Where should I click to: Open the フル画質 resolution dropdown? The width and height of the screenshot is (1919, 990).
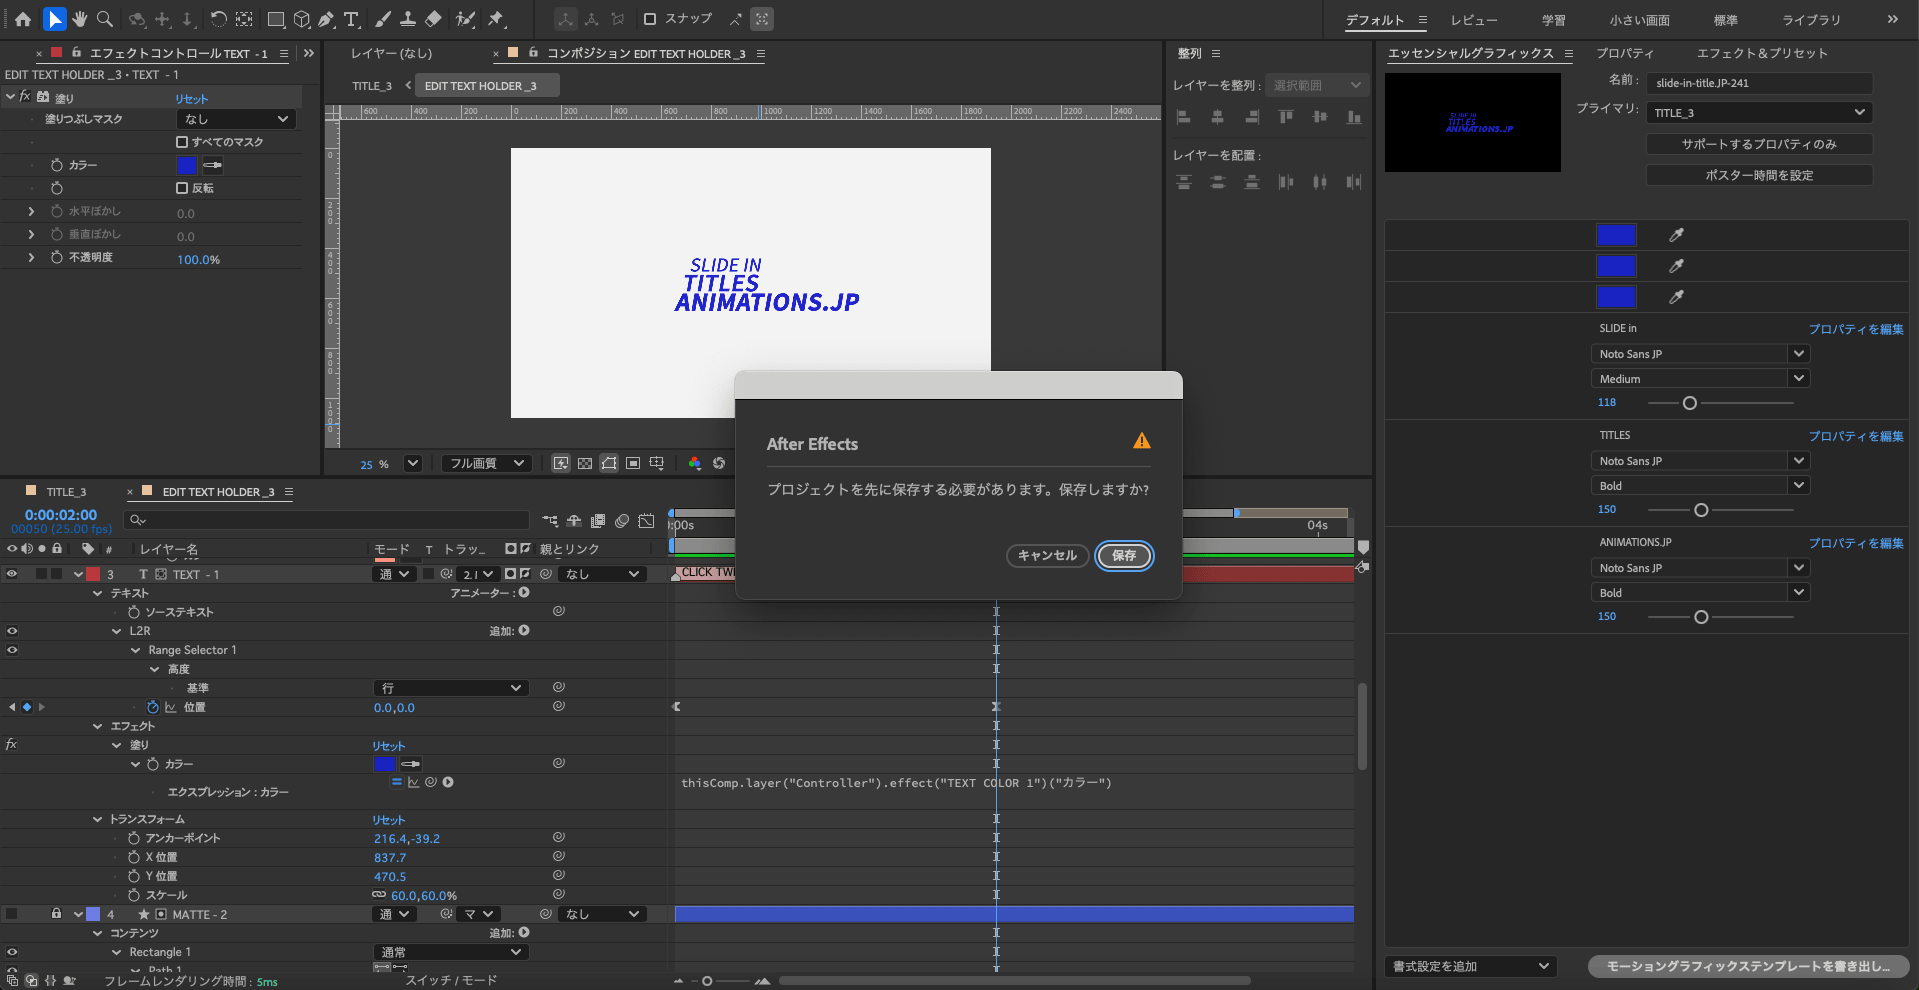(x=486, y=463)
